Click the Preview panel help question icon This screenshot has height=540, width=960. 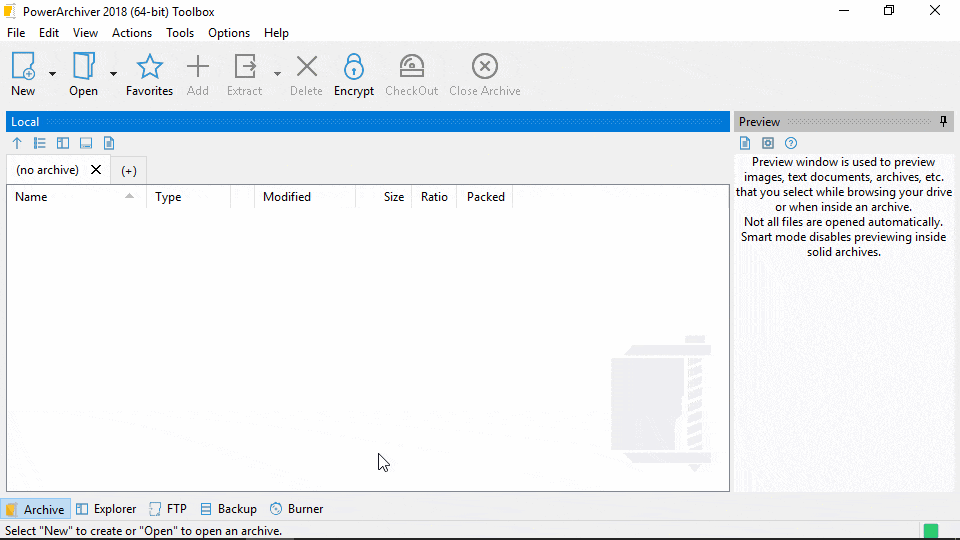point(791,143)
